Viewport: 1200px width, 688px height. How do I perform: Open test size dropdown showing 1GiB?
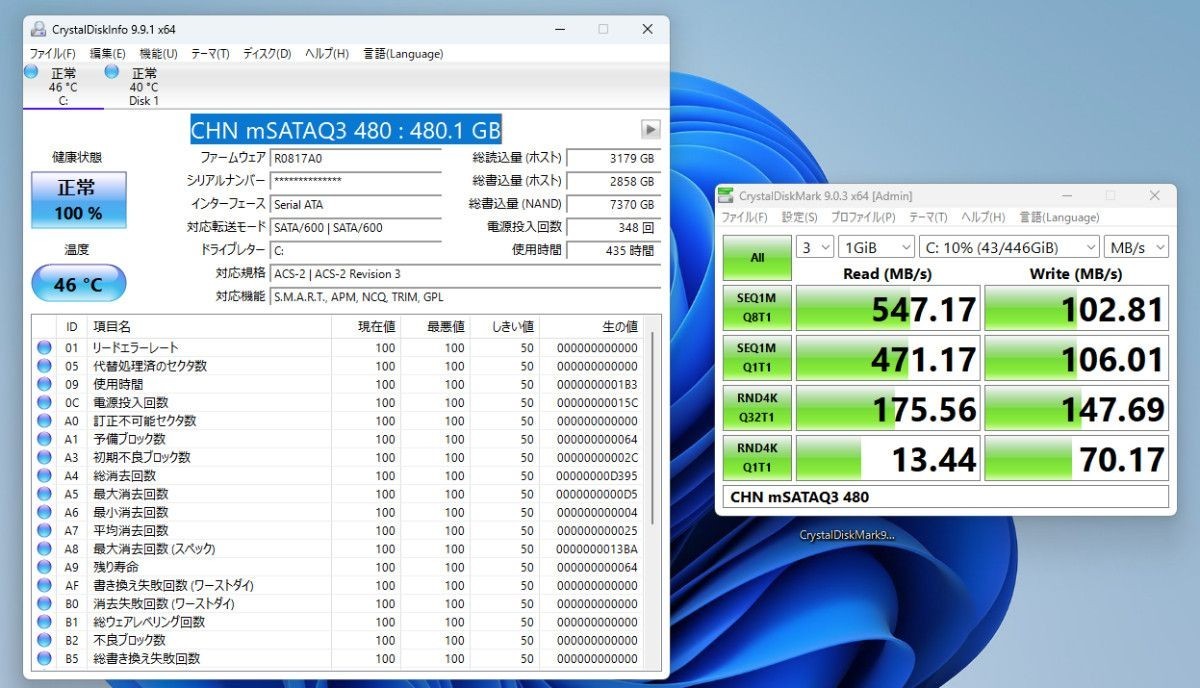point(877,247)
